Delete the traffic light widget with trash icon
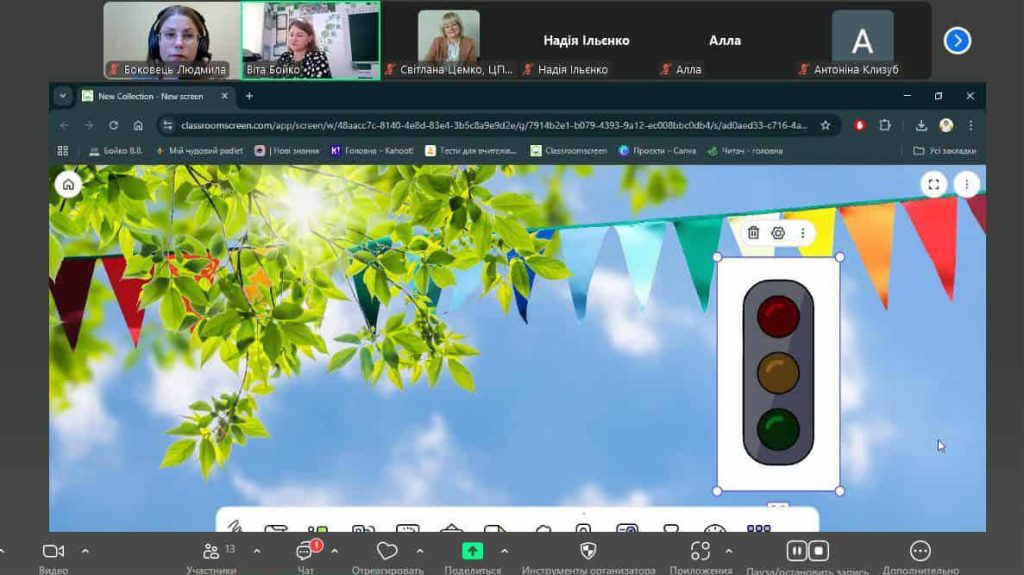 [753, 233]
